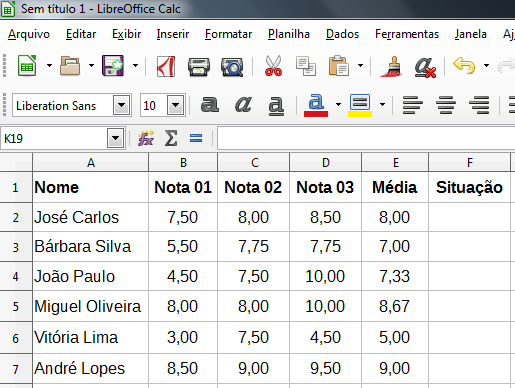Select the Média cell showing 7,33

tap(395, 276)
